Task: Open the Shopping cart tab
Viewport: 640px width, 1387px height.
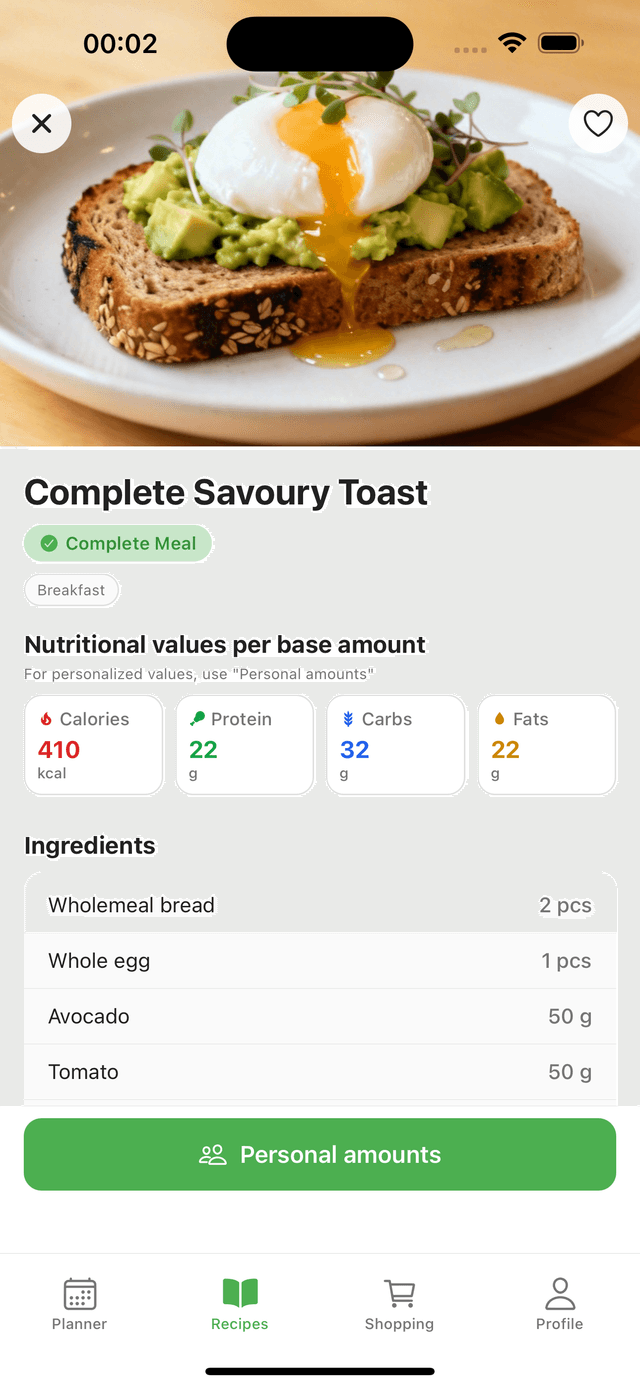Action: click(x=399, y=1303)
